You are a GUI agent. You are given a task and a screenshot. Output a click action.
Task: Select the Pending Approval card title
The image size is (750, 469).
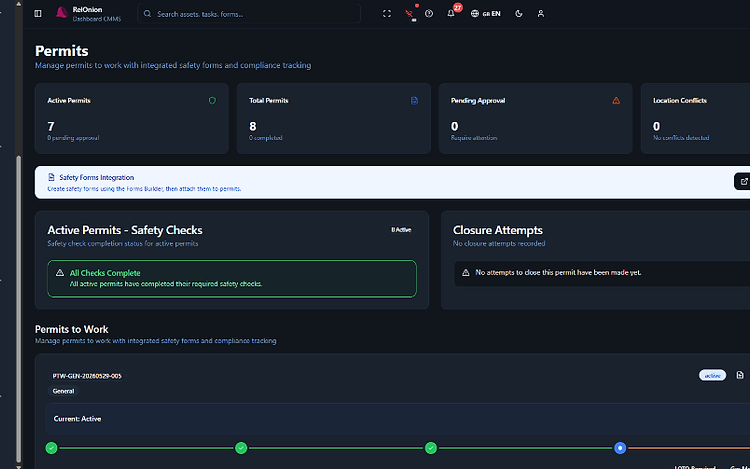pyautogui.click(x=478, y=100)
